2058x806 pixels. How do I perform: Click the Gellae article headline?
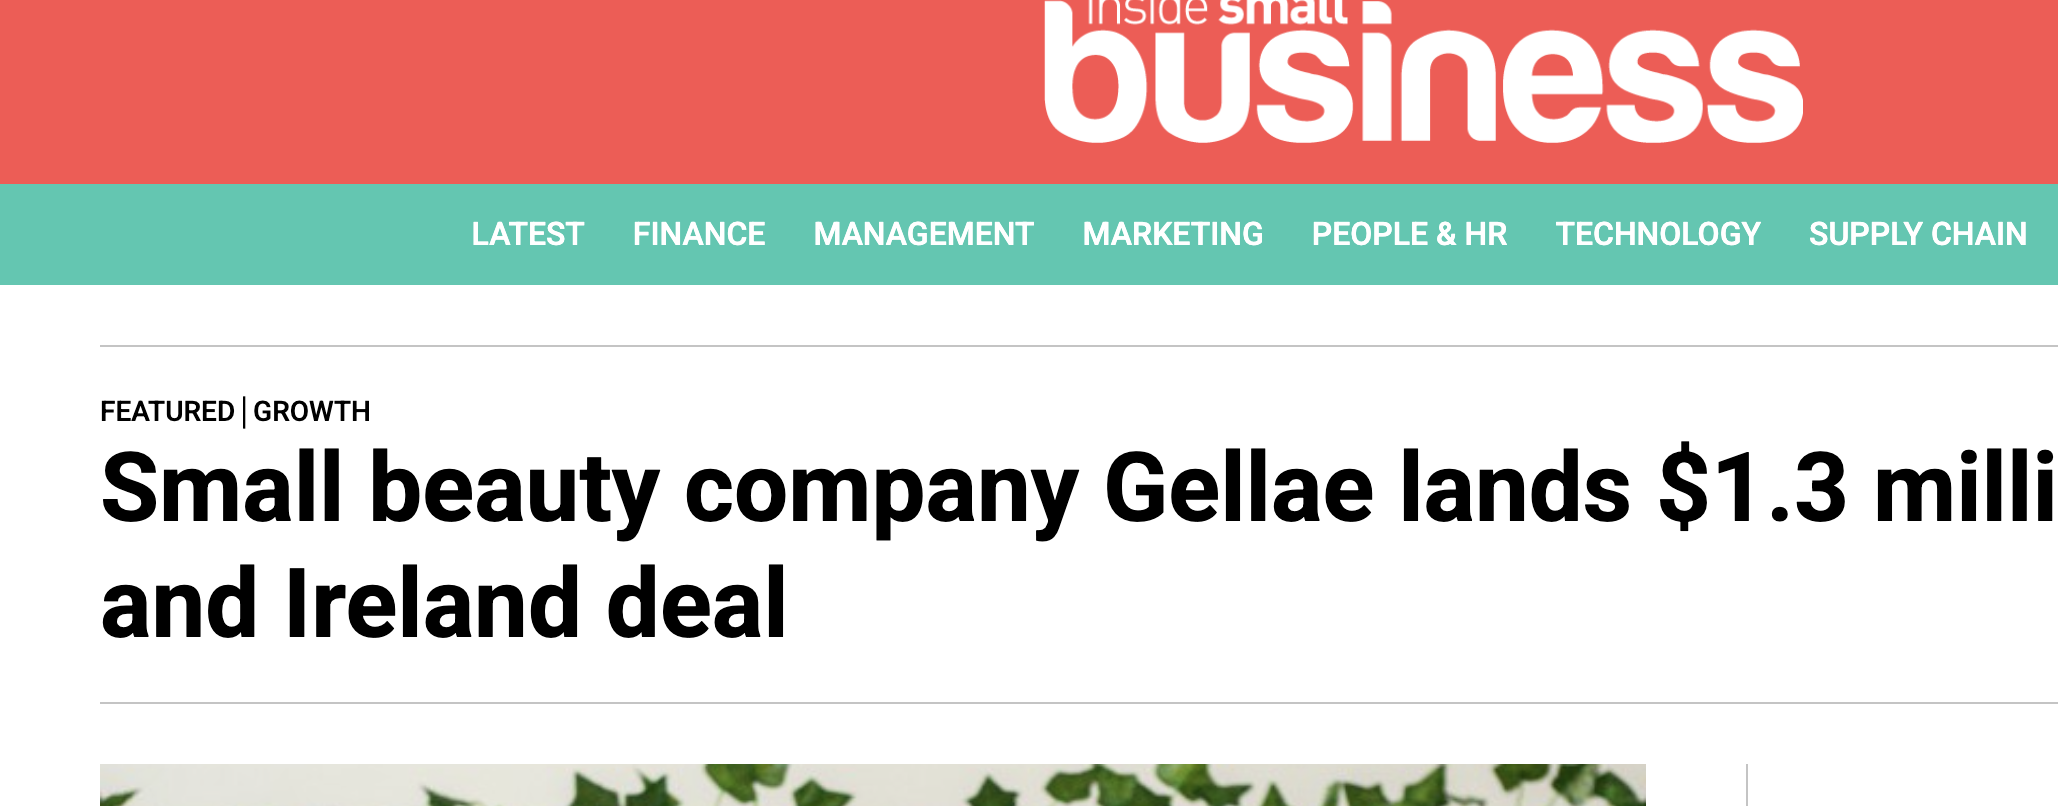[x=1079, y=544]
